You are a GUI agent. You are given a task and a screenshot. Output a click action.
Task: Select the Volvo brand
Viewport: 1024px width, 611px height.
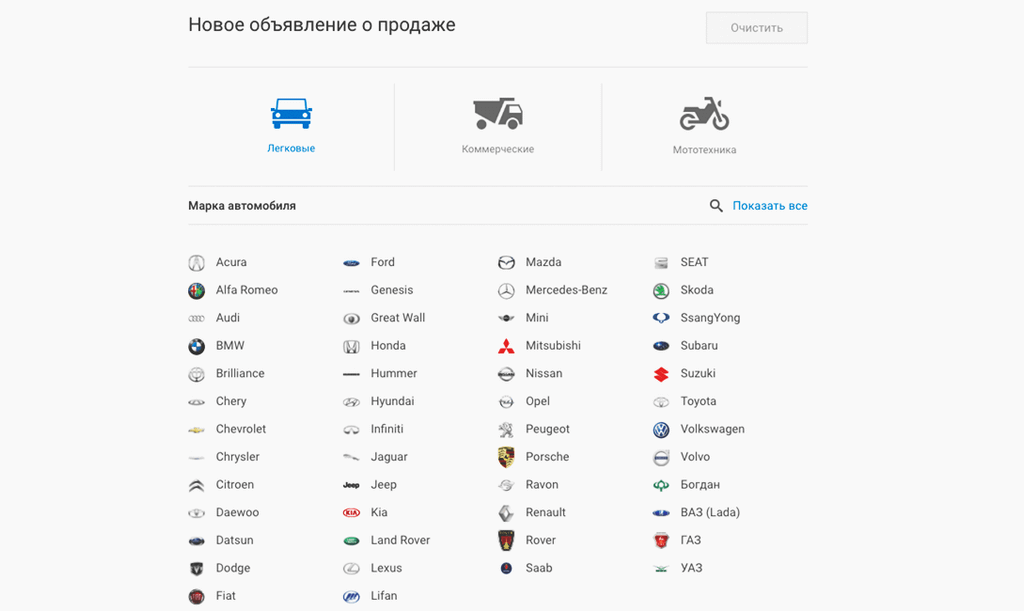coord(695,457)
